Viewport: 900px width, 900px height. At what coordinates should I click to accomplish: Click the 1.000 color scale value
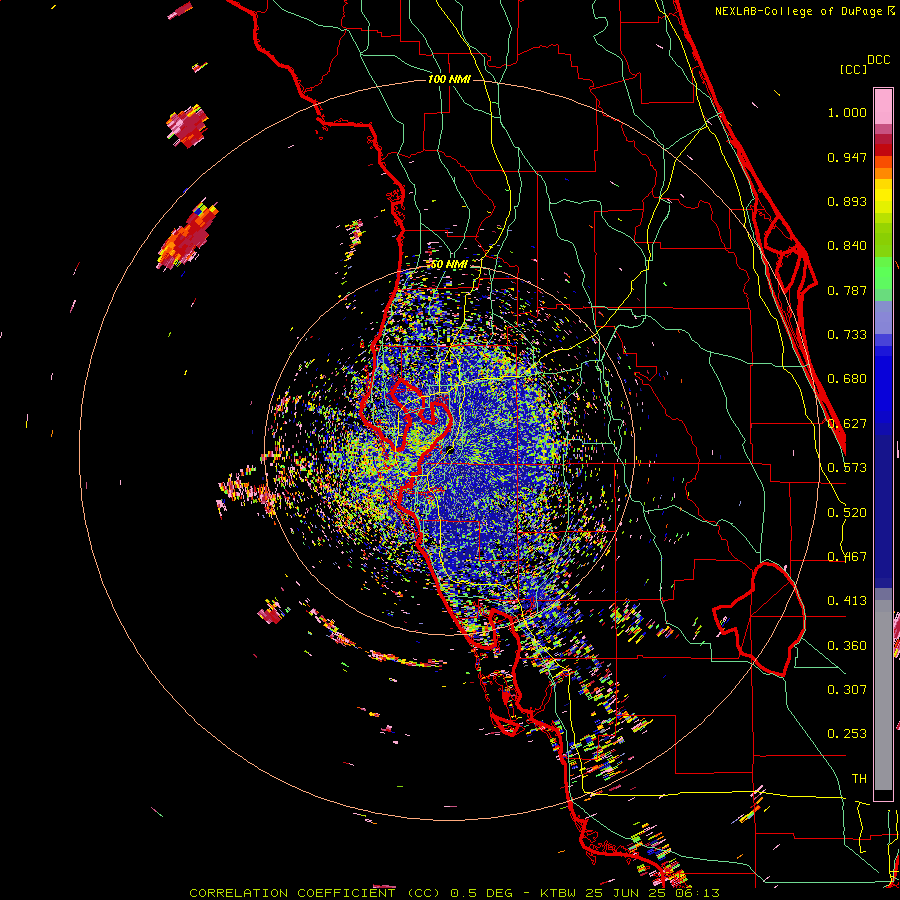pyautogui.click(x=847, y=112)
